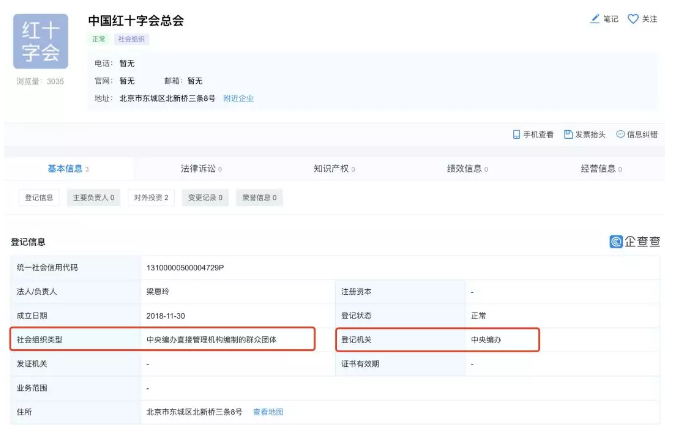Select the 变更记录 0 sub-tab button
The width and height of the screenshot is (683, 426).
(205, 198)
